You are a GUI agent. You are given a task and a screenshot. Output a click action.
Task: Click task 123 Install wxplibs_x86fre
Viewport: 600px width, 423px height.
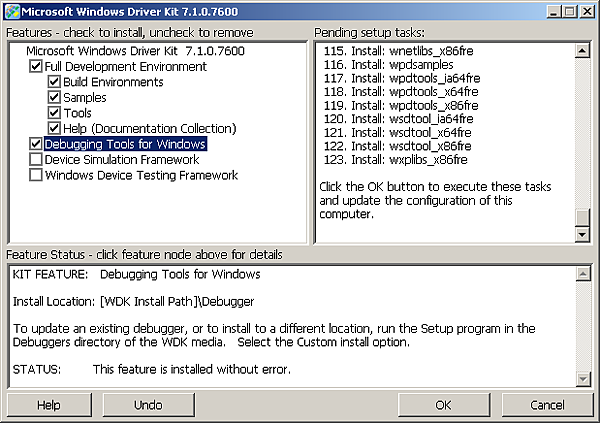(395, 160)
